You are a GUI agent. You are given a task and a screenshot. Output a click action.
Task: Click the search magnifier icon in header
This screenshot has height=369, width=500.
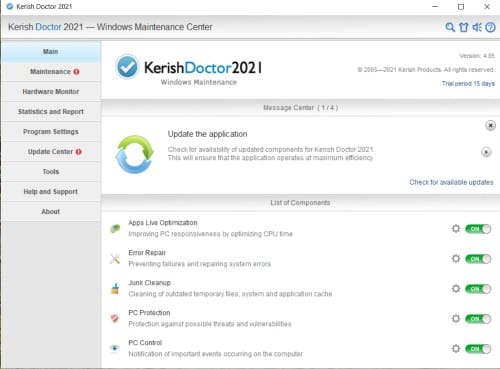click(450, 27)
